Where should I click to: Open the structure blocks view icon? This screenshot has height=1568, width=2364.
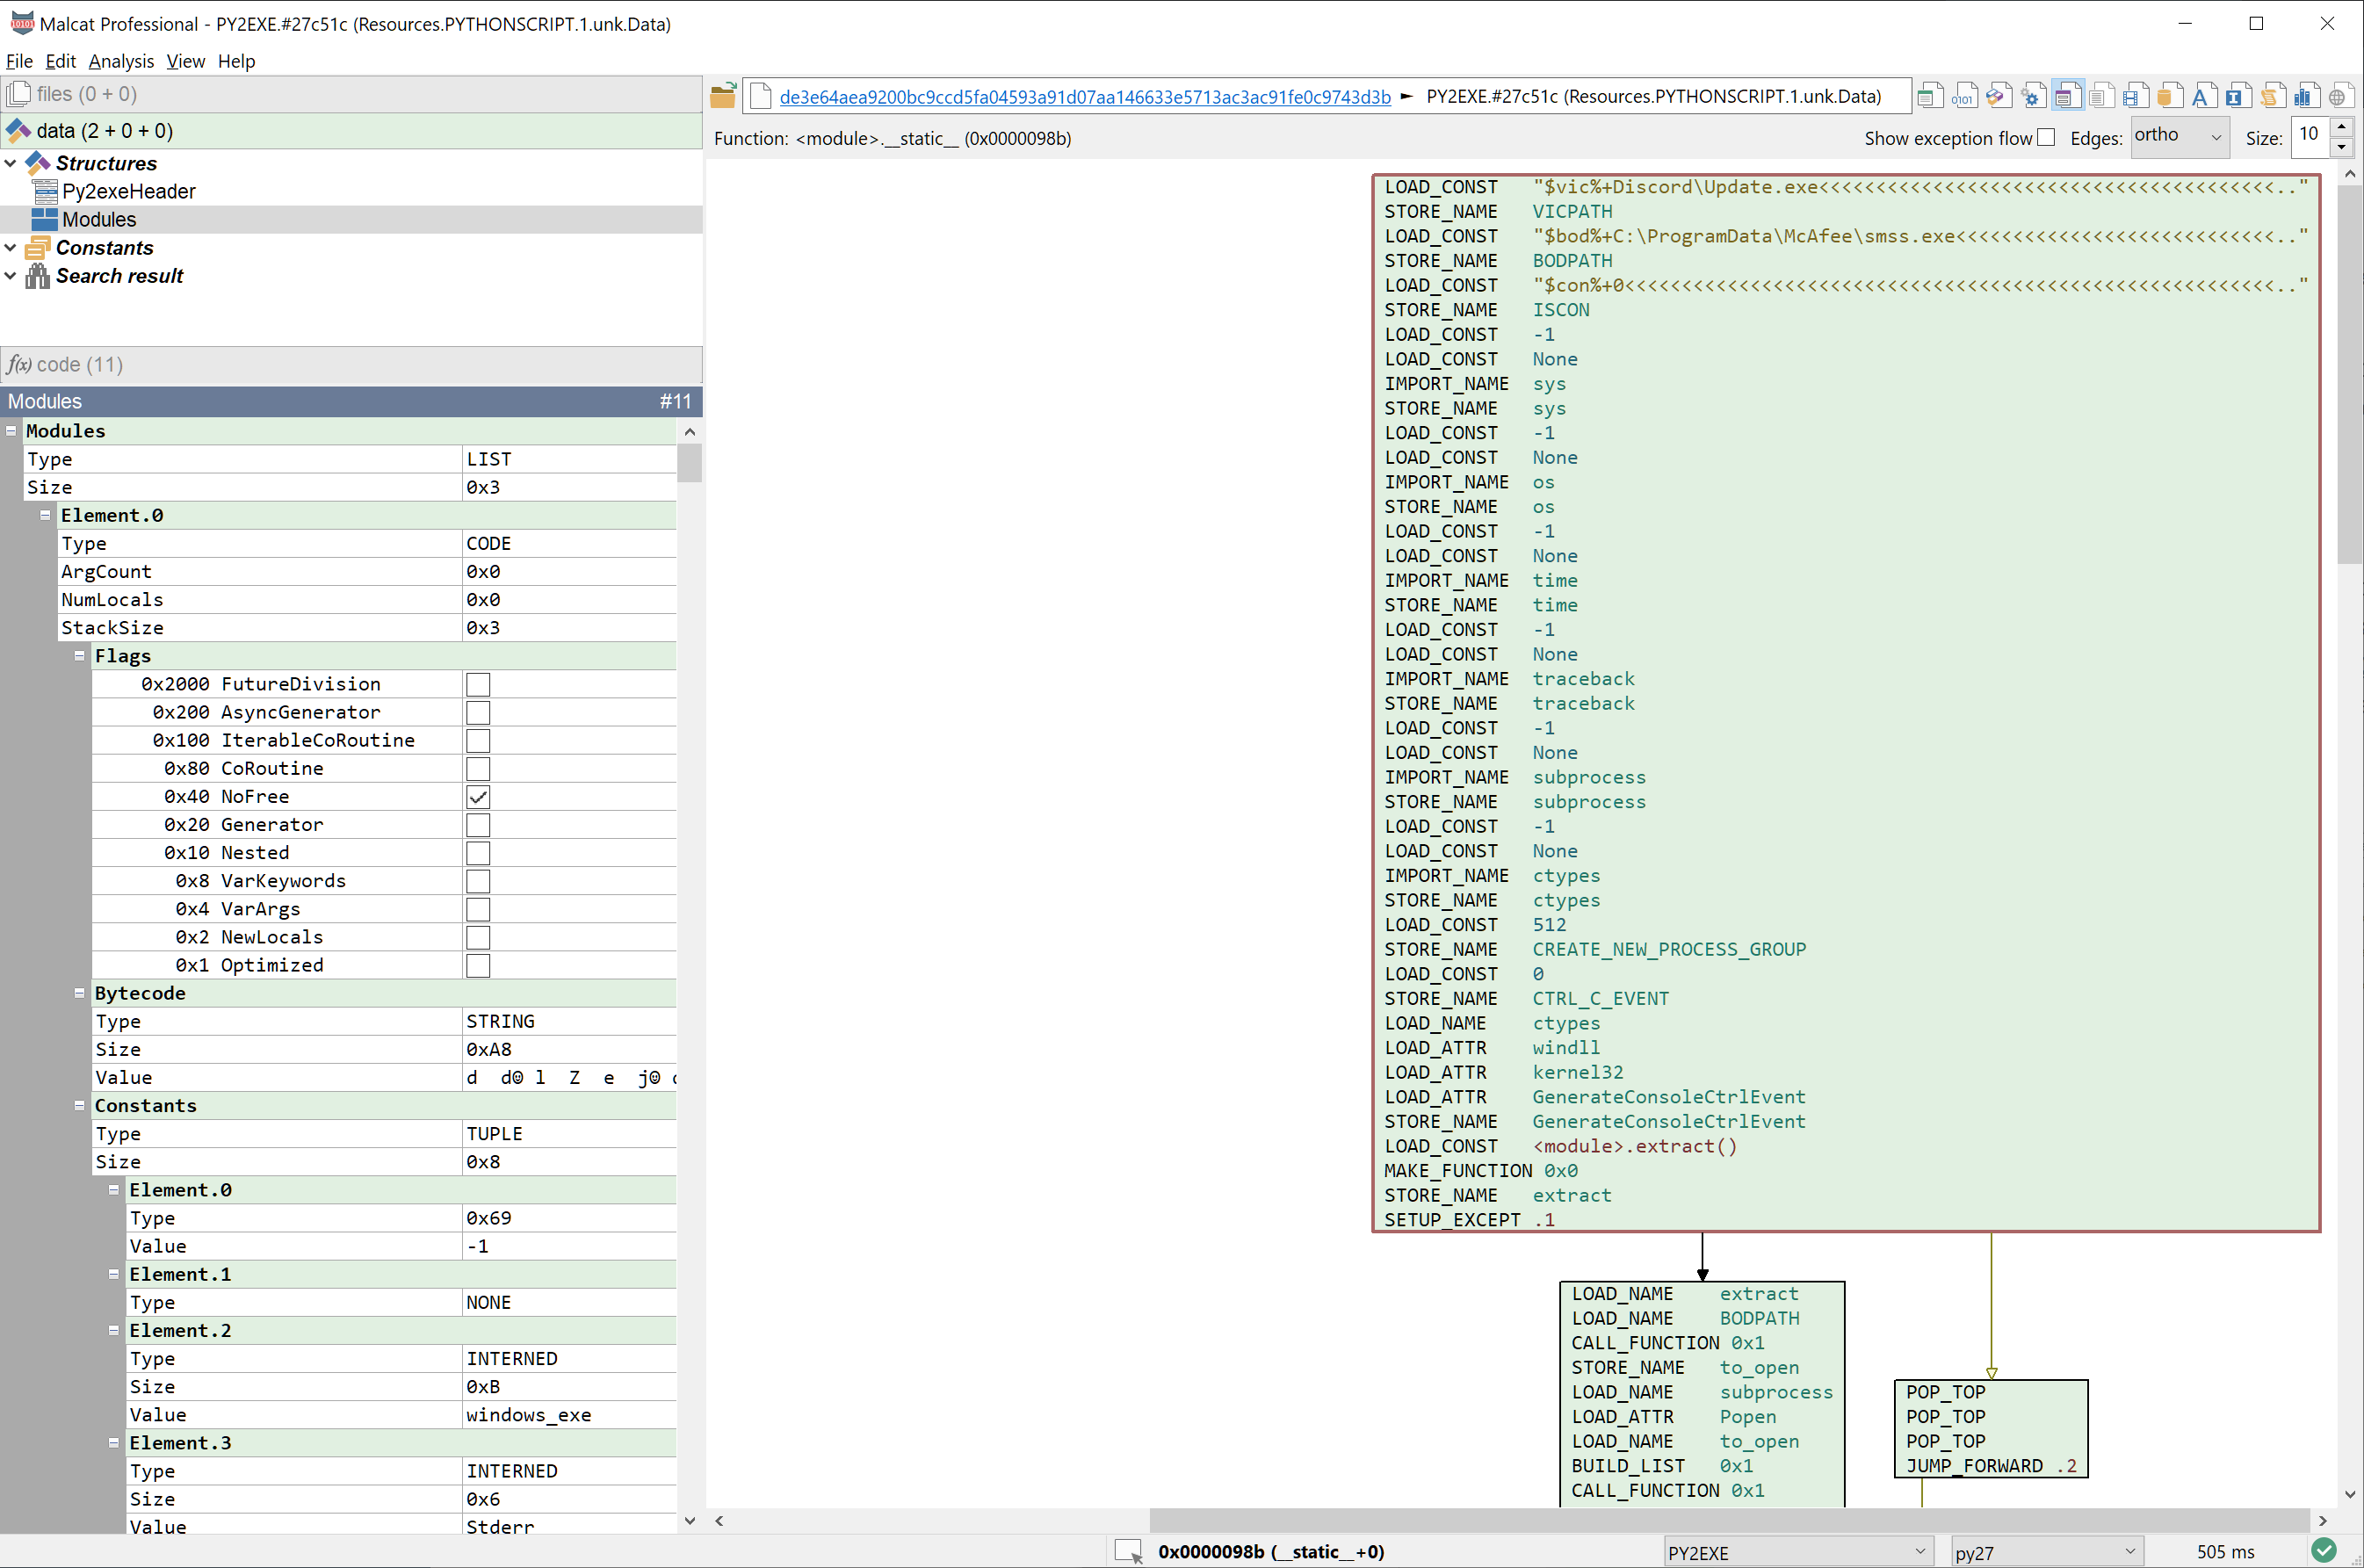[x=1998, y=97]
